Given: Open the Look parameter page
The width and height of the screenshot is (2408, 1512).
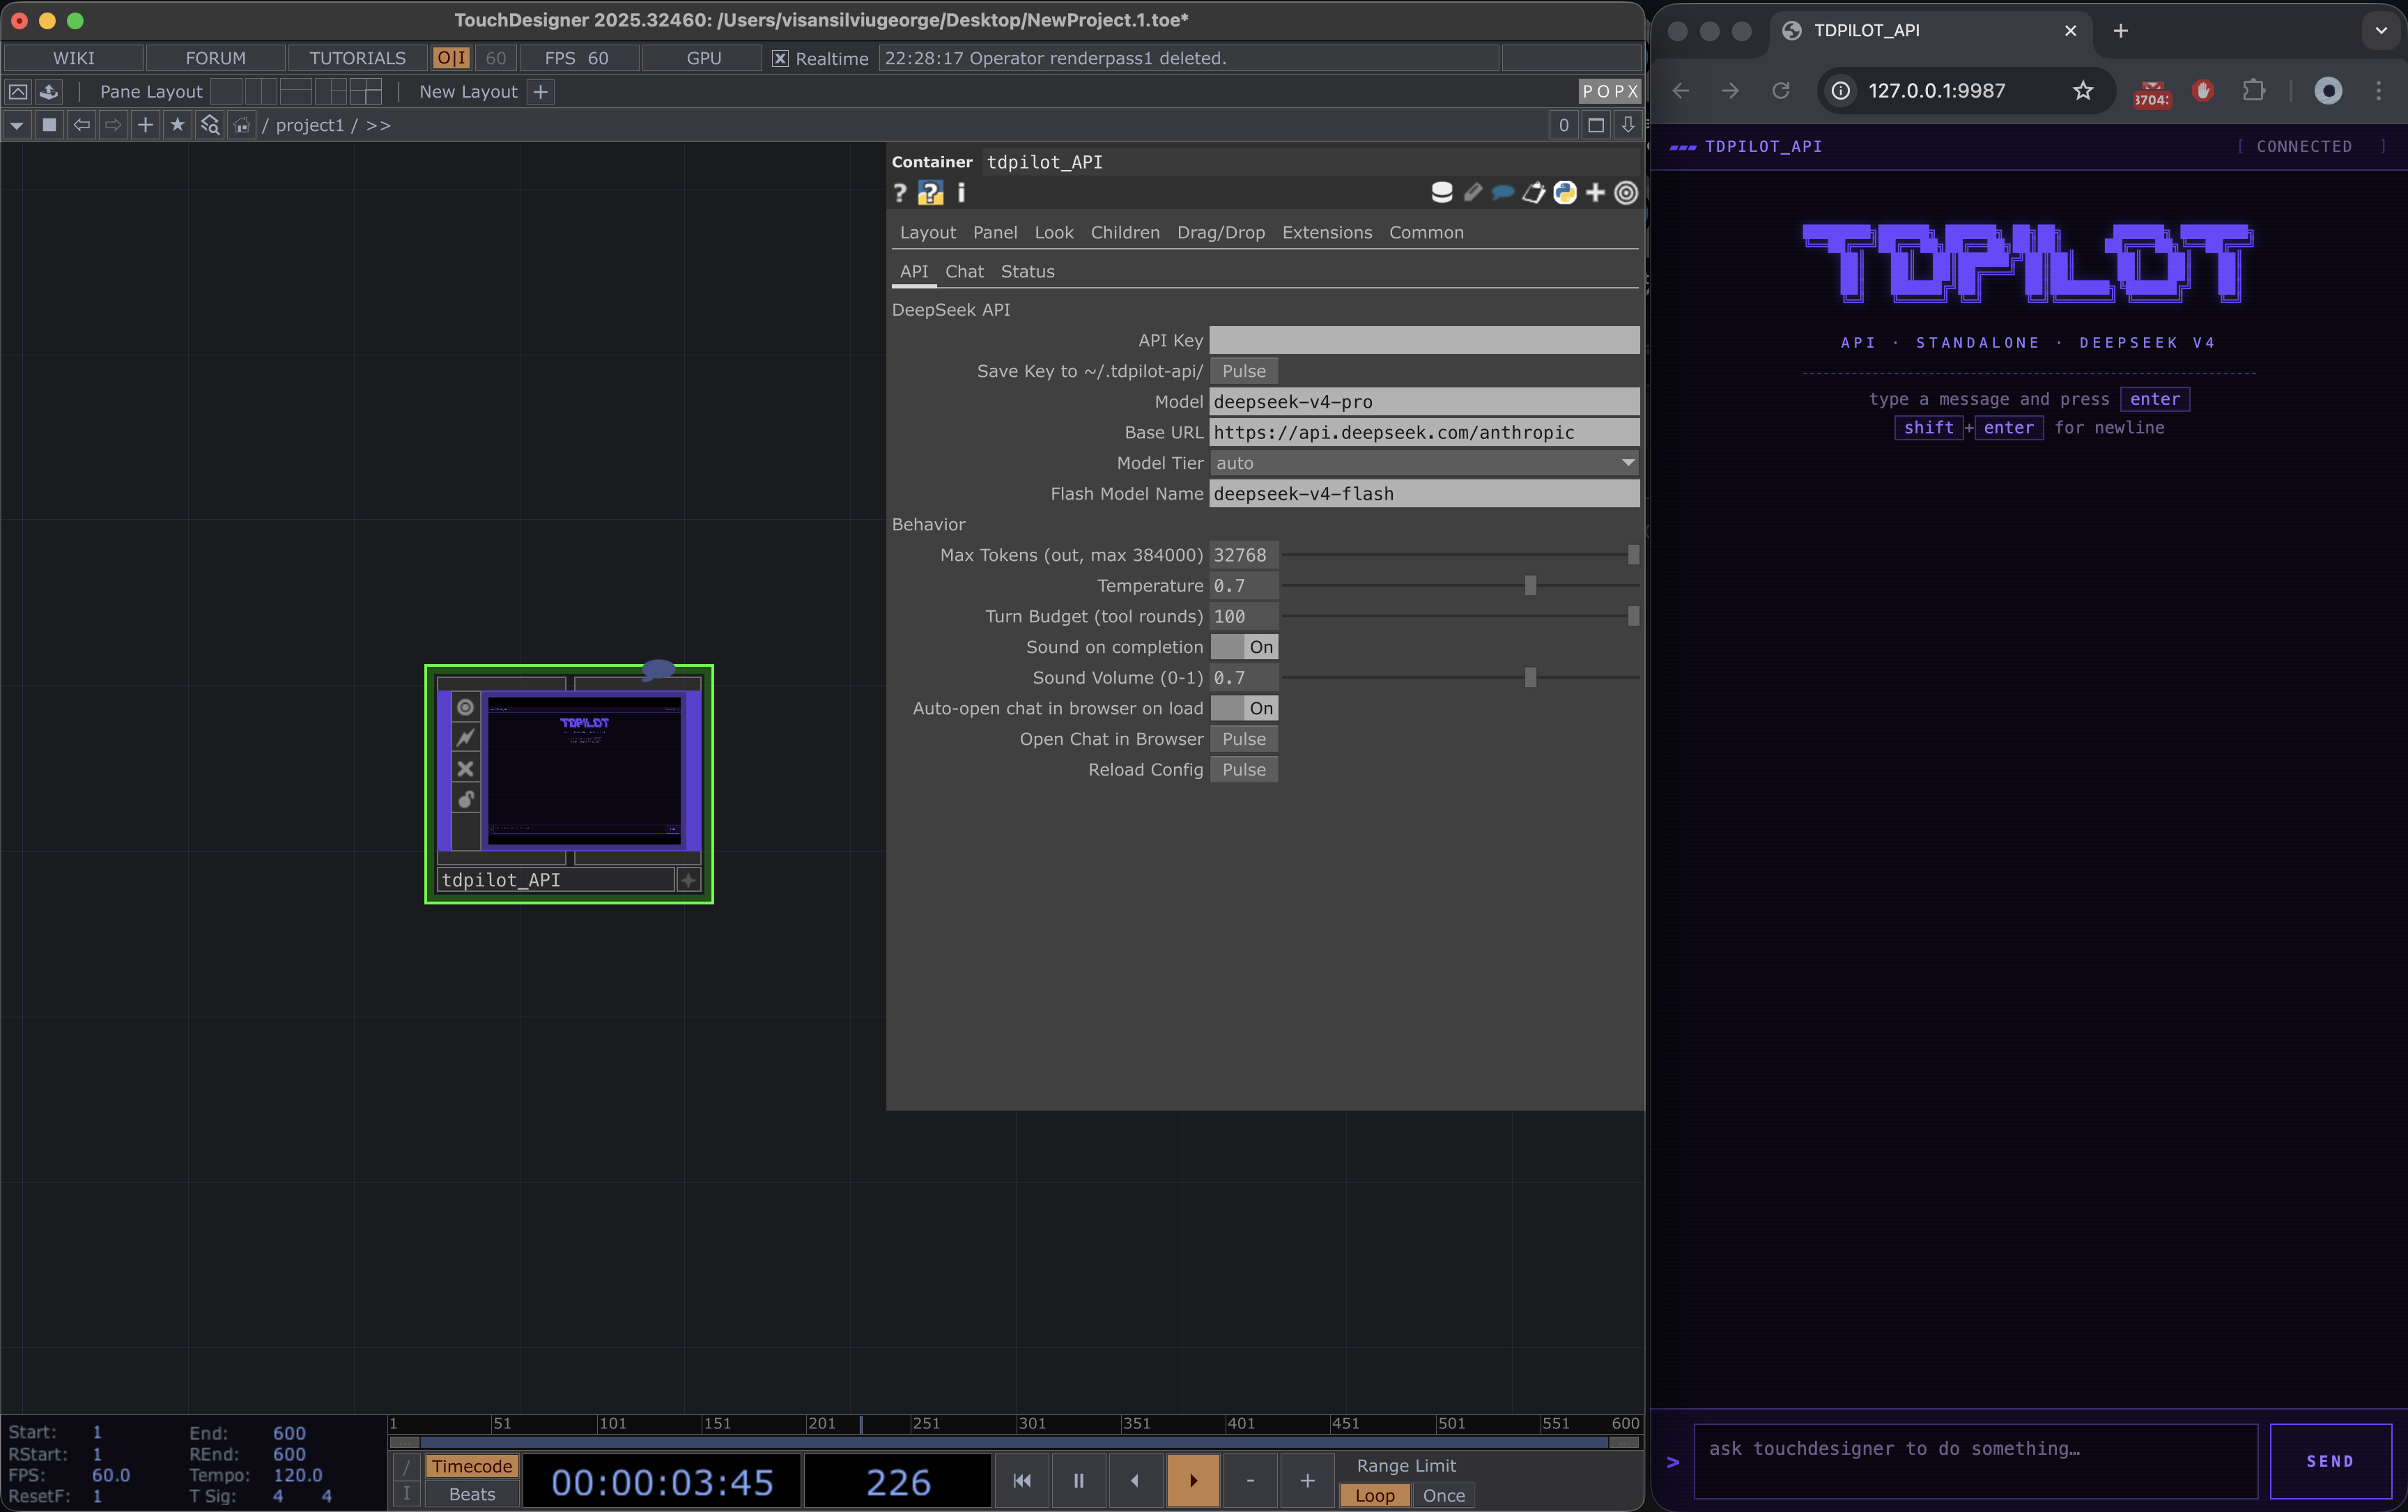Looking at the screenshot, I should pyautogui.click(x=1054, y=232).
